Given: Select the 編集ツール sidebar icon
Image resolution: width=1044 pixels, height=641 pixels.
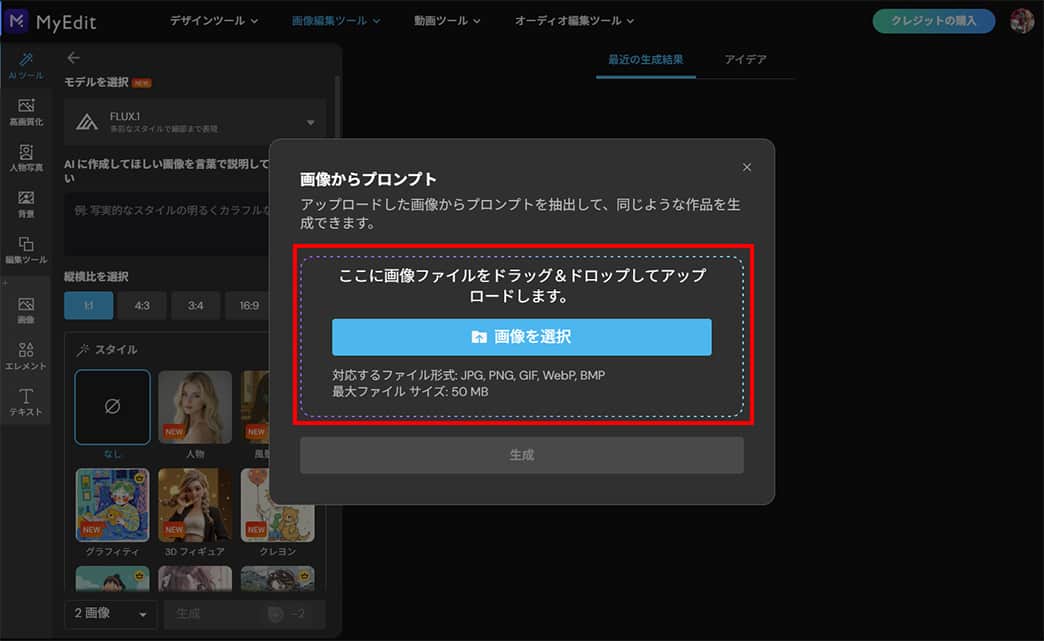Looking at the screenshot, I should click(x=25, y=250).
